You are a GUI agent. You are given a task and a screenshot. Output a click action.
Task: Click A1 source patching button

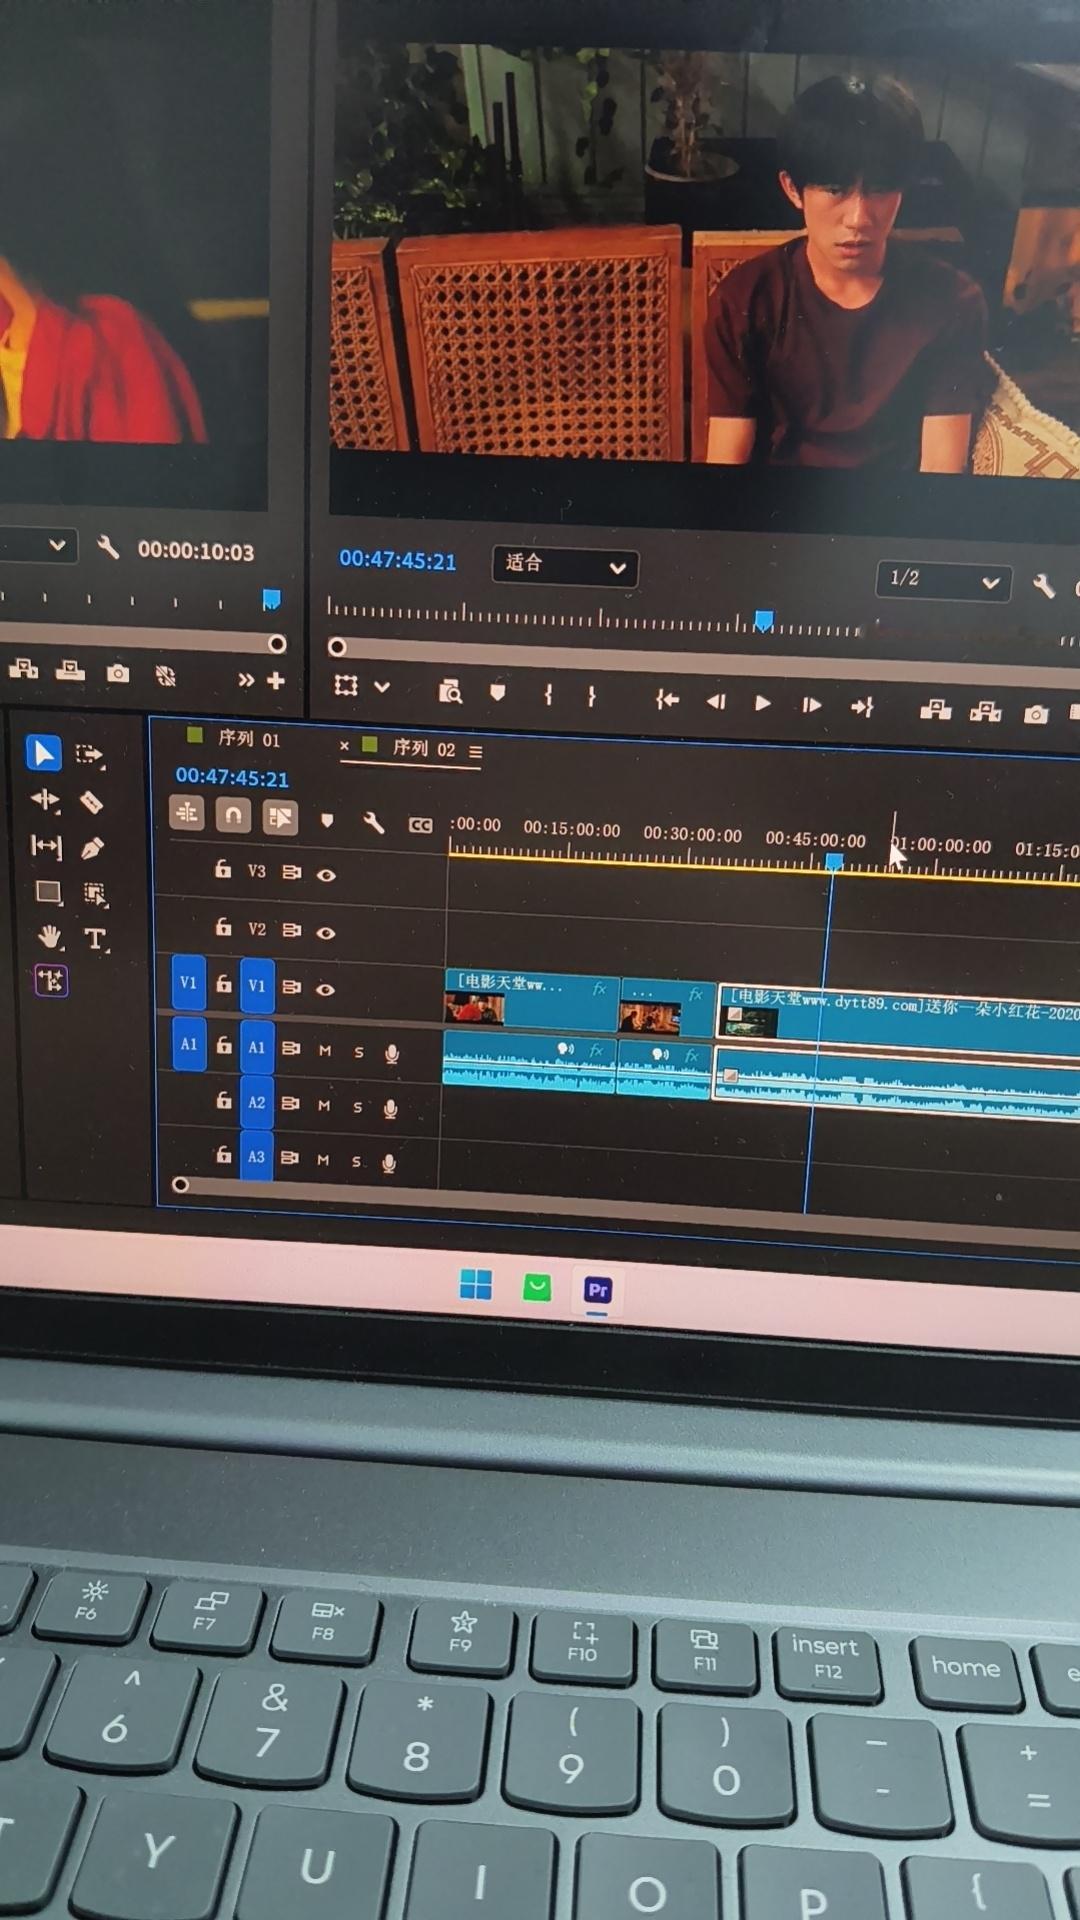(x=189, y=1044)
